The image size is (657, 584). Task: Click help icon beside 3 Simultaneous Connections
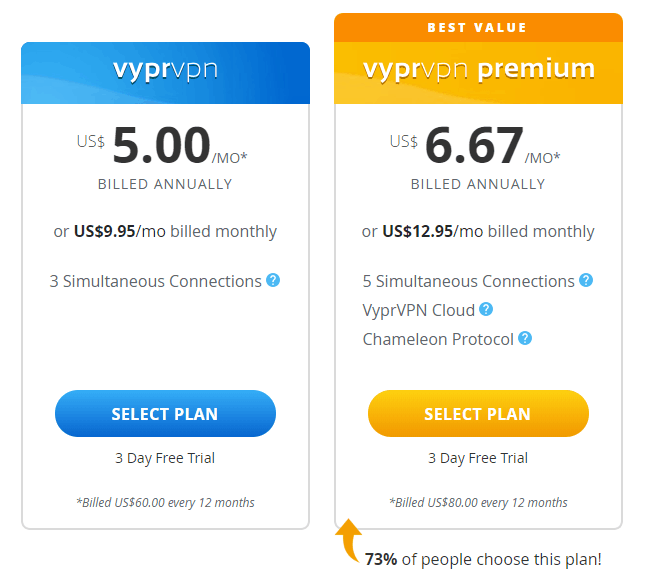coord(273,280)
